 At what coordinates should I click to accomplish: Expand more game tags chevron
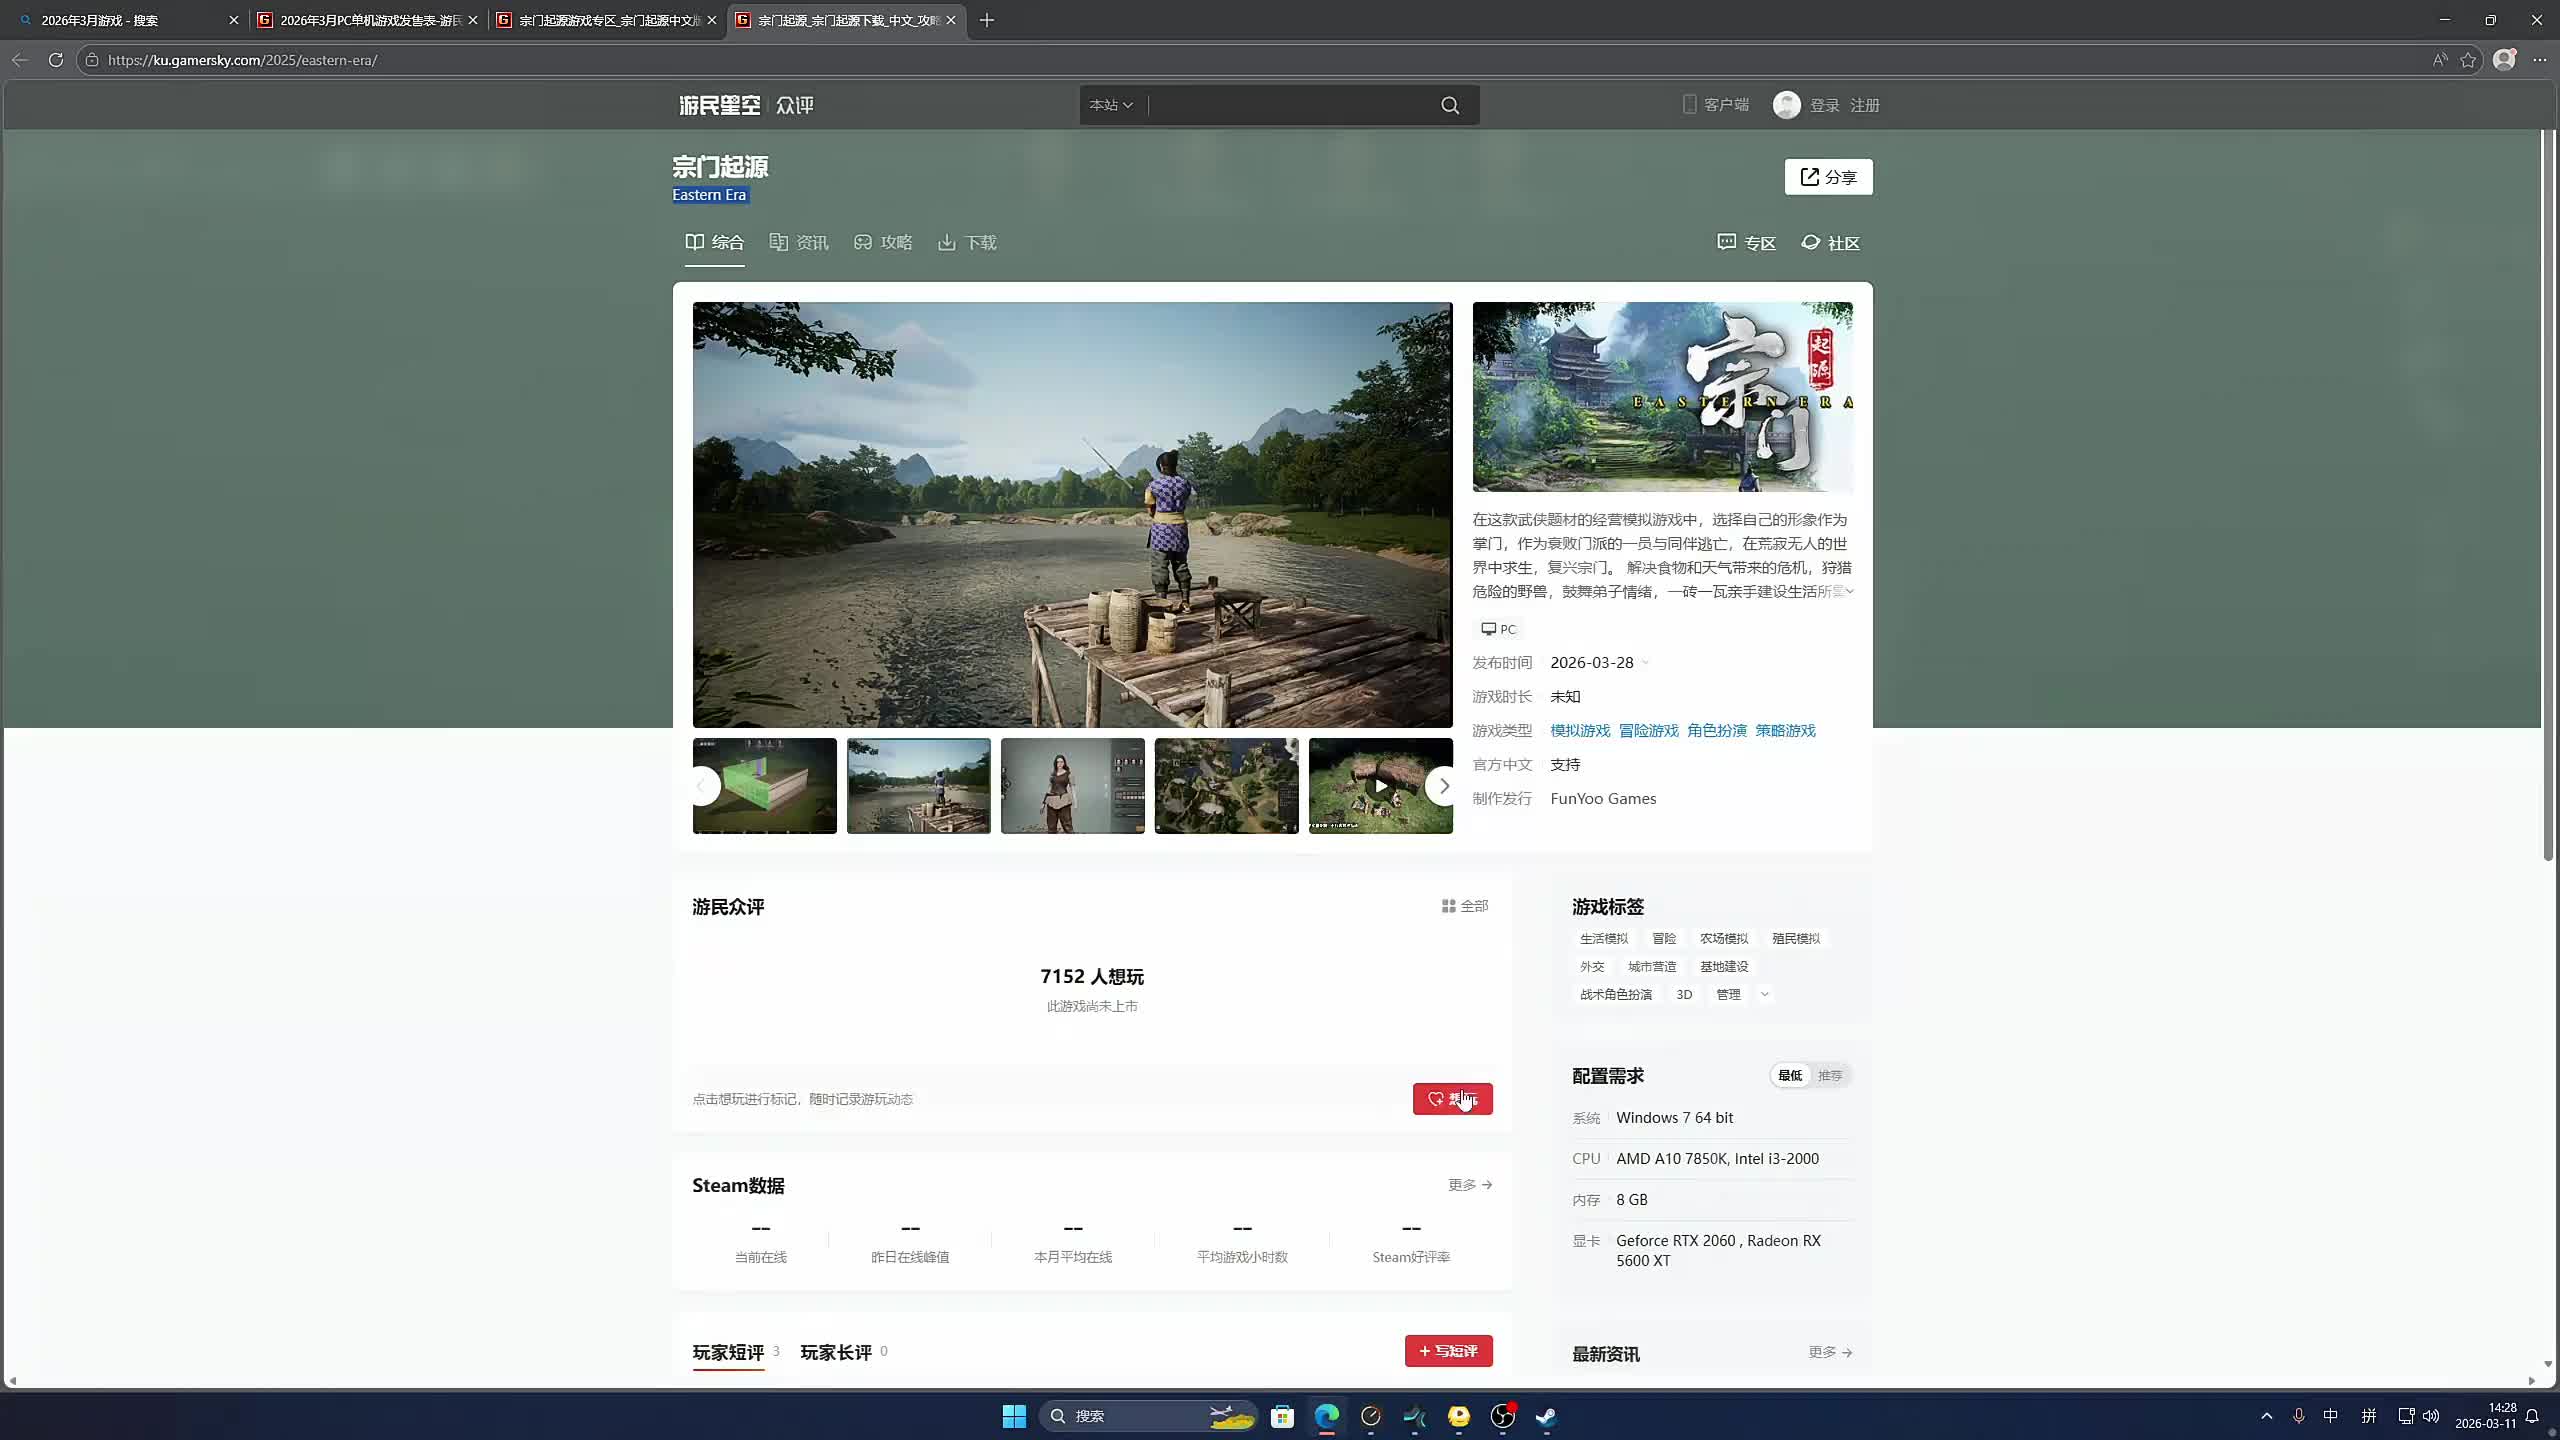(x=1765, y=994)
